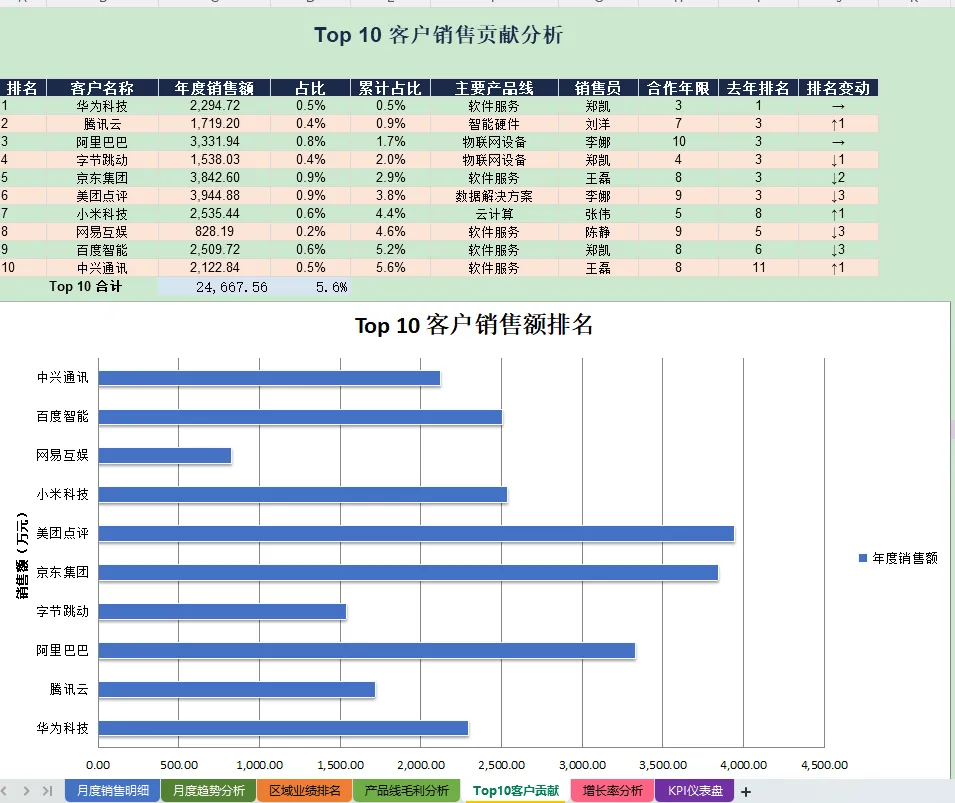955x803 pixels.
Task: Select last-year rank cell 11
Action: [758, 267]
